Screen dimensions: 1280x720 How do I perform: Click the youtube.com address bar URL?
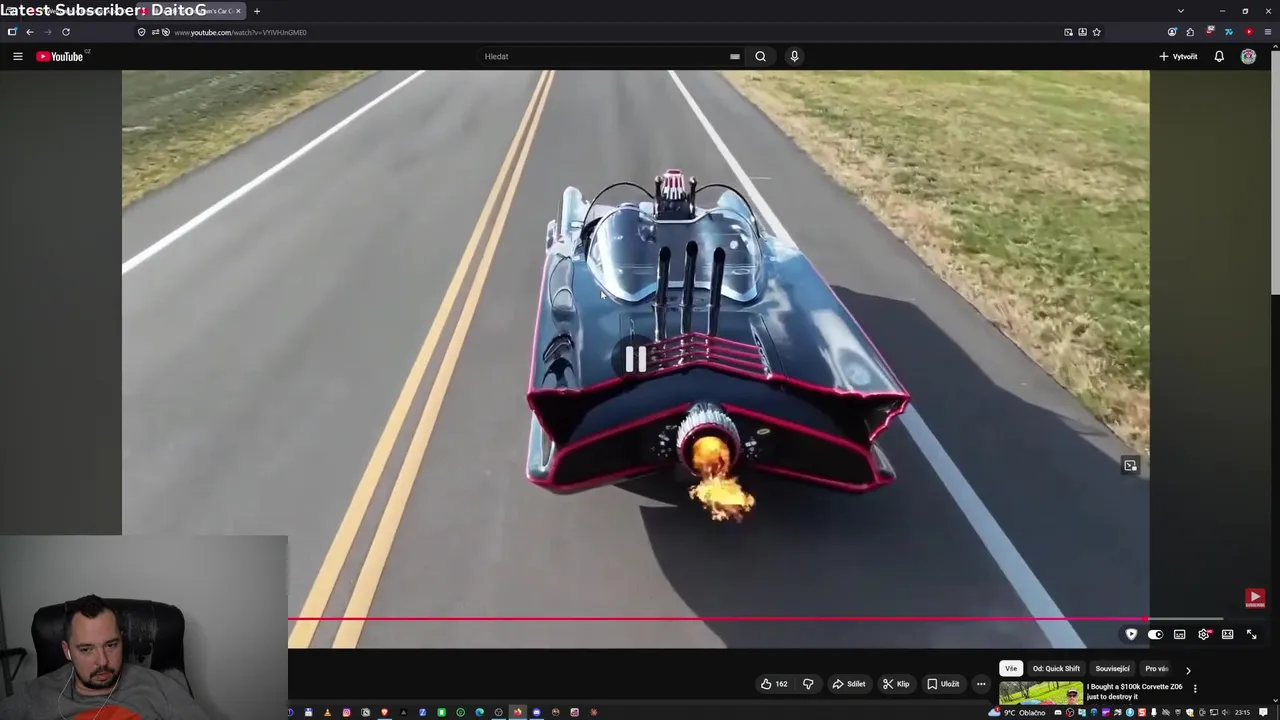click(240, 32)
